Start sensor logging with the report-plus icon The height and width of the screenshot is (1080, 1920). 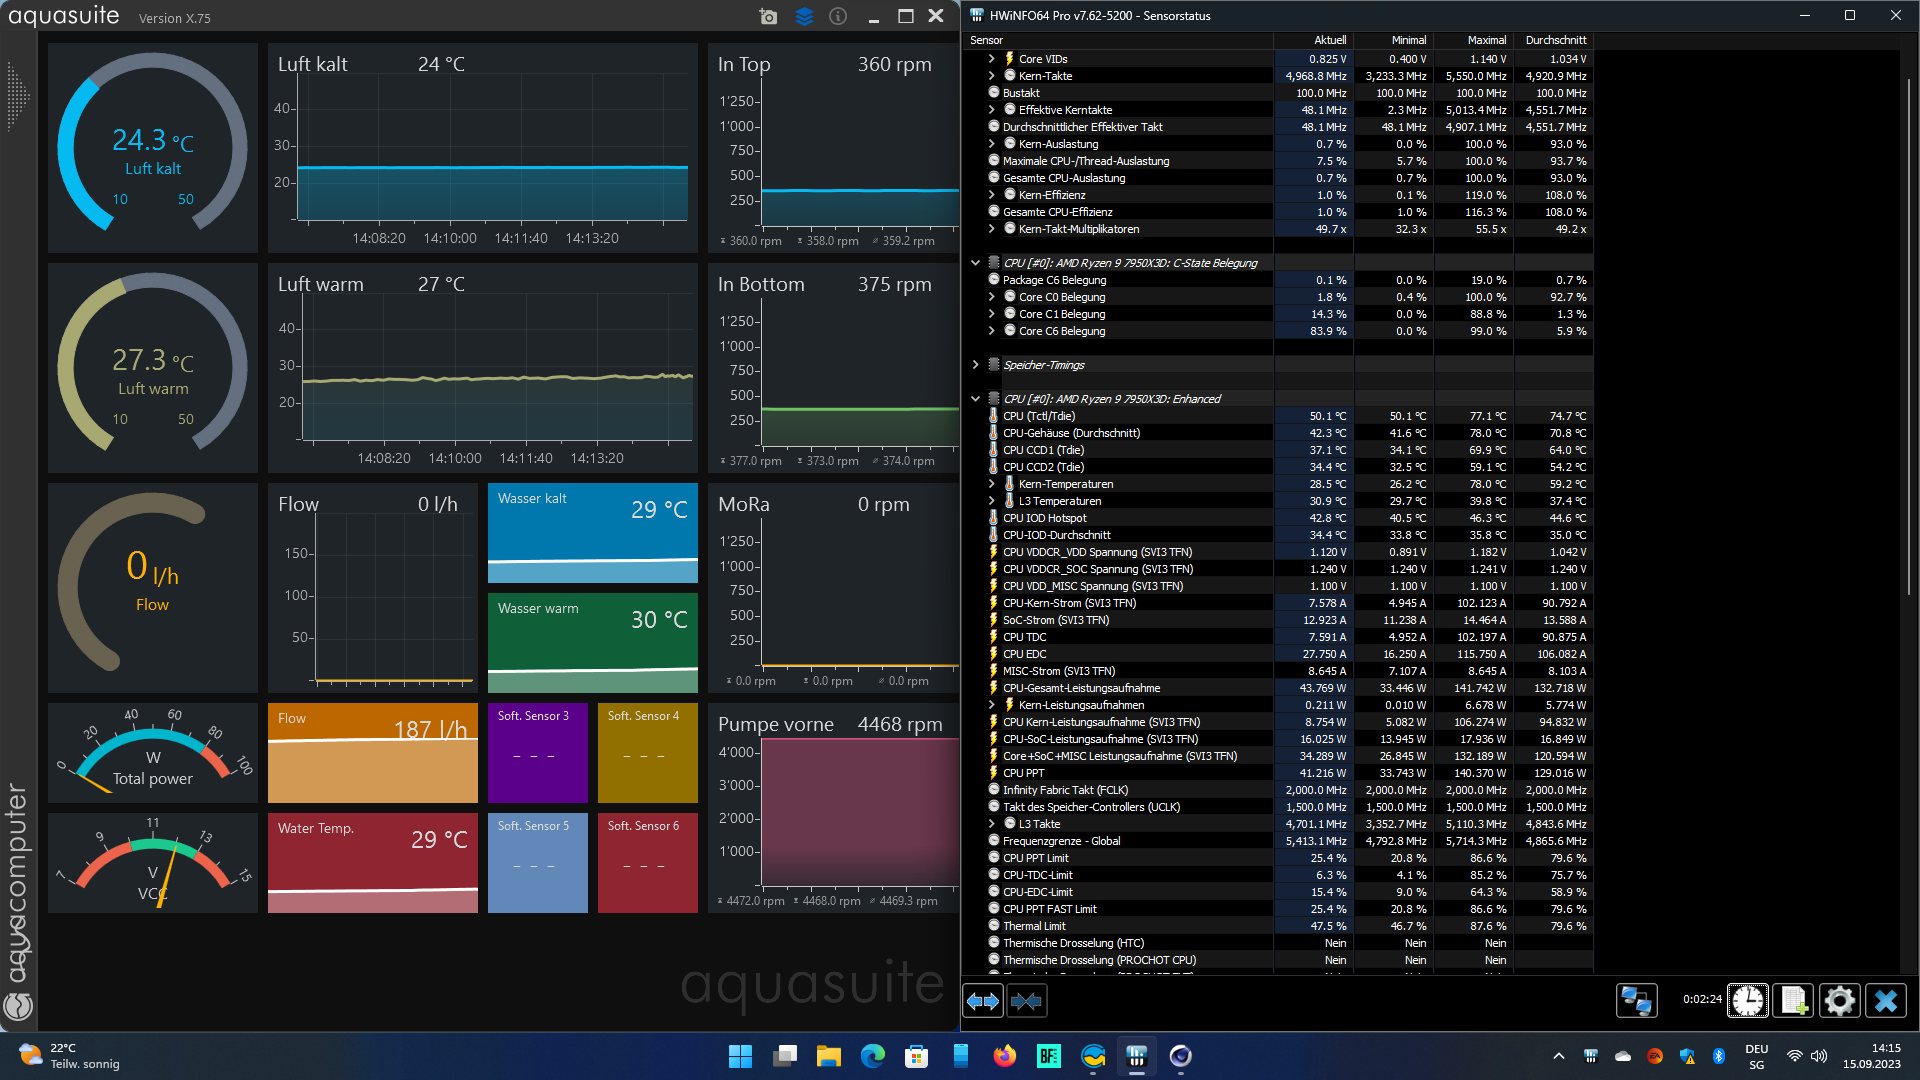(x=1794, y=1000)
